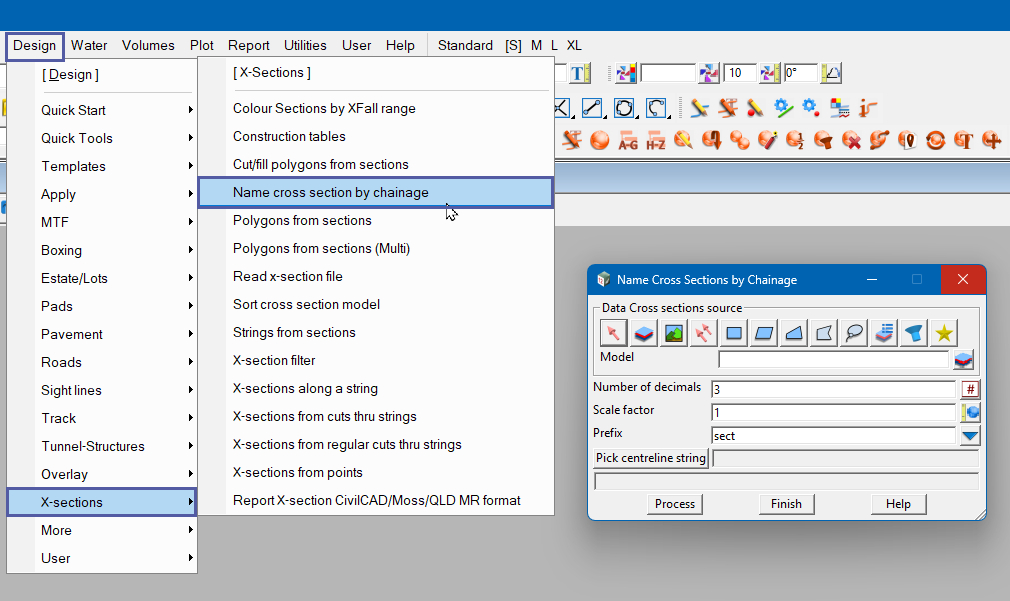1010x601 pixels.
Task: Click the Pick centreline string button
Action: pos(651,459)
